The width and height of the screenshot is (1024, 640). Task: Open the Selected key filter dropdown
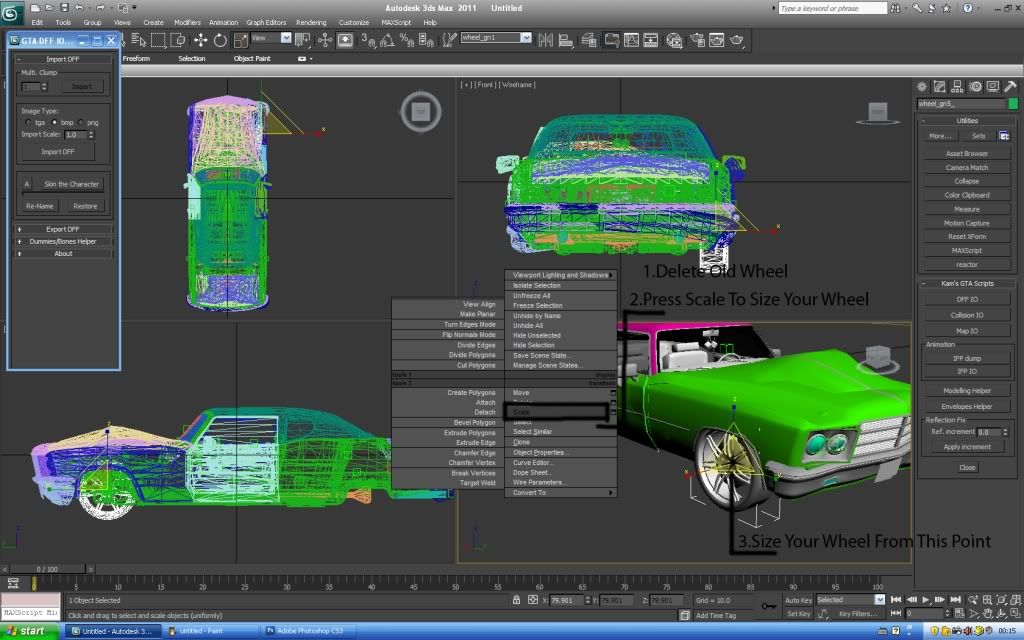pyautogui.click(x=879, y=600)
